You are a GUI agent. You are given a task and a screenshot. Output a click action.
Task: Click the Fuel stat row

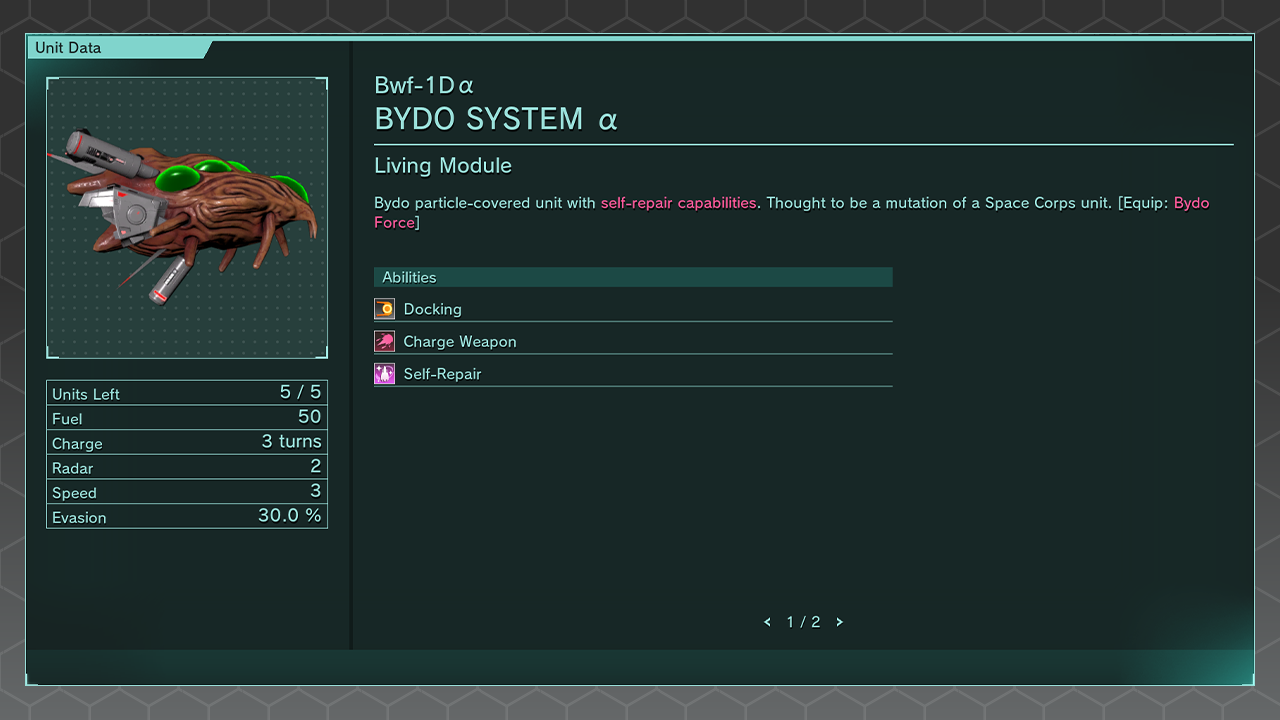click(187, 418)
